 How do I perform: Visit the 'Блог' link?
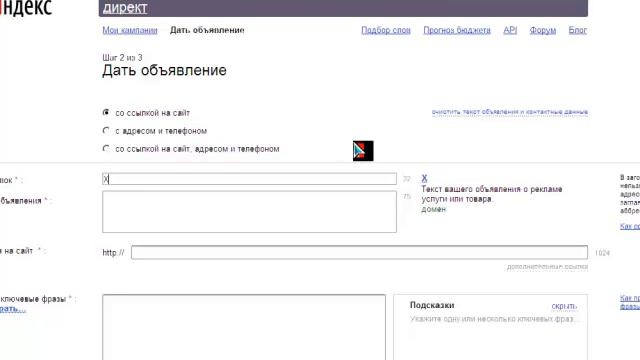coord(578,30)
